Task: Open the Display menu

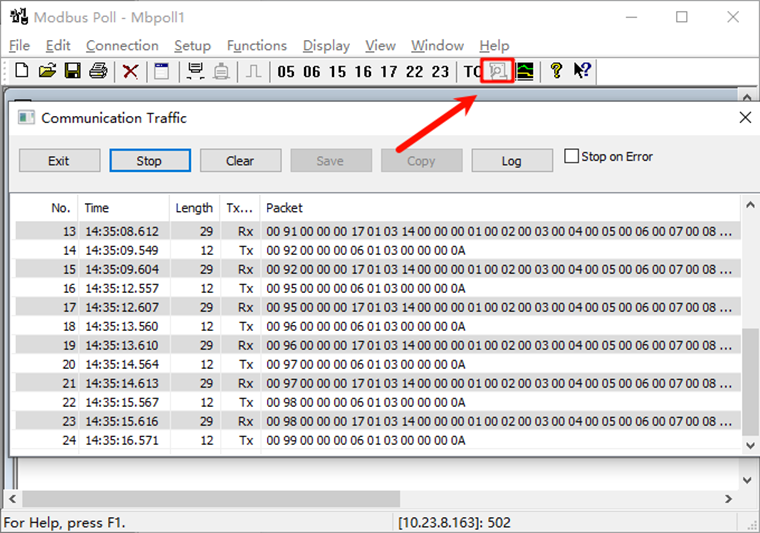Action: (x=326, y=46)
